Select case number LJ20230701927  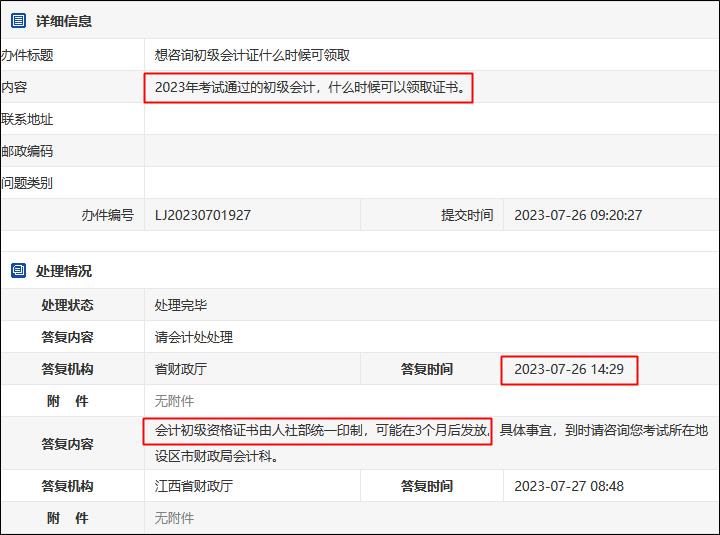pyautogui.click(x=203, y=215)
